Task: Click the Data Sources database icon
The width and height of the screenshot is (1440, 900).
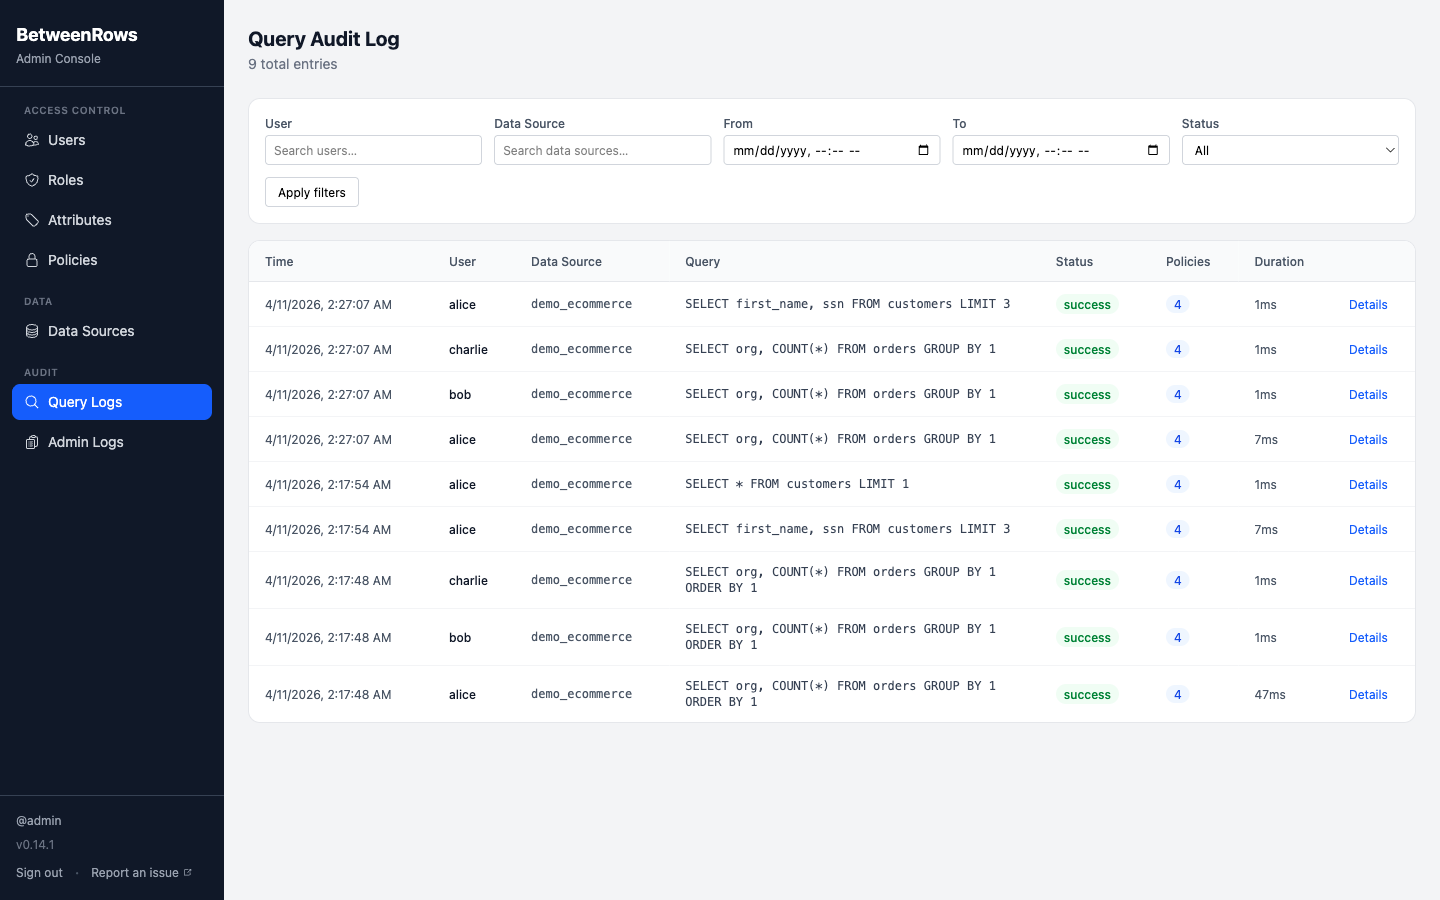Action: pyautogui.click(x=32, y=331)
